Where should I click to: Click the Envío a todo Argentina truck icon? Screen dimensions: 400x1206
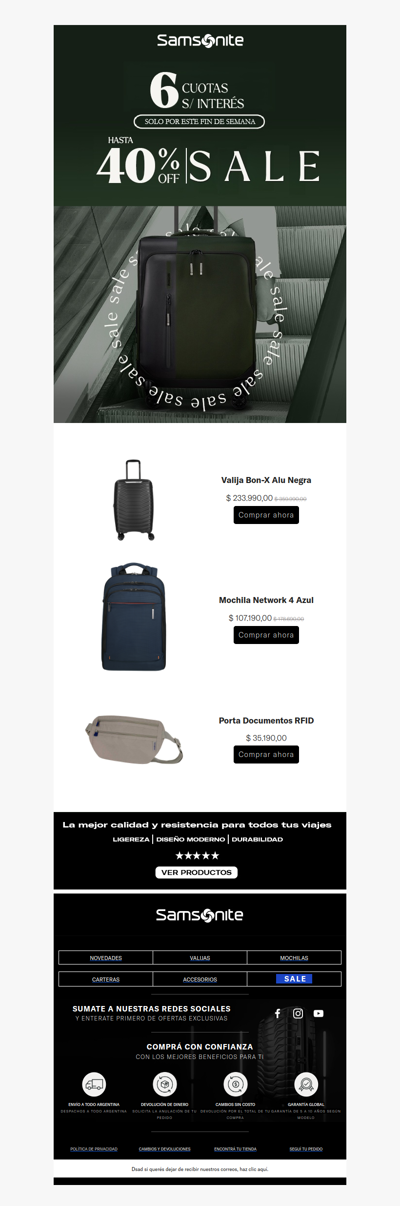pos(94,1084)
